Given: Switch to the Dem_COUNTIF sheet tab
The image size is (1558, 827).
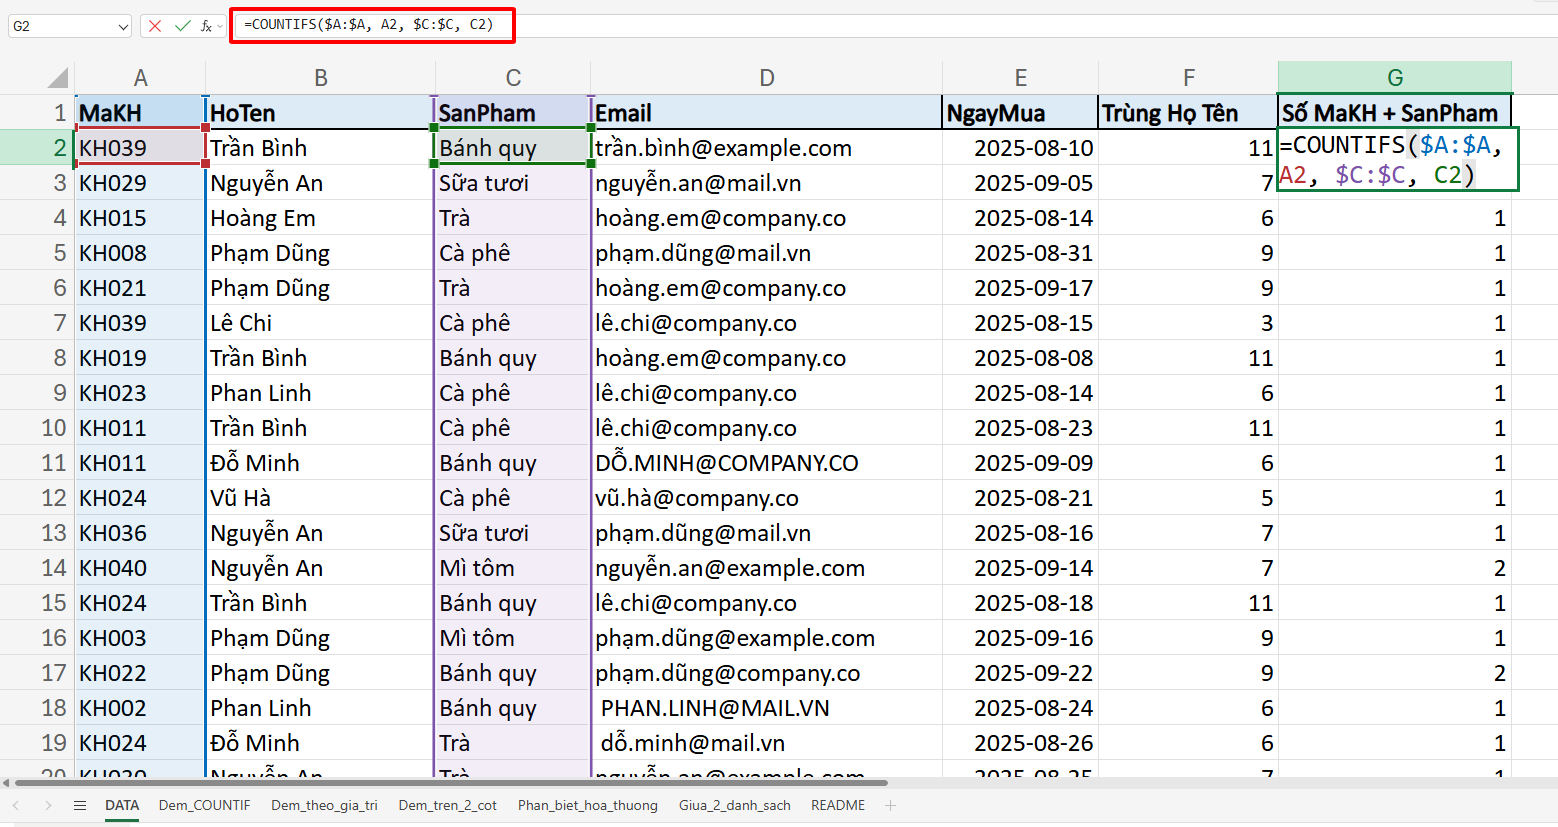Looking at the screenshot, I should tap(204, 805).
